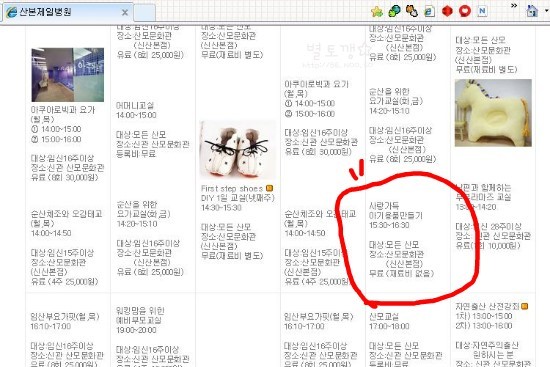Open a new blank tab
550x367 pixels.
[x=145, y=13]
